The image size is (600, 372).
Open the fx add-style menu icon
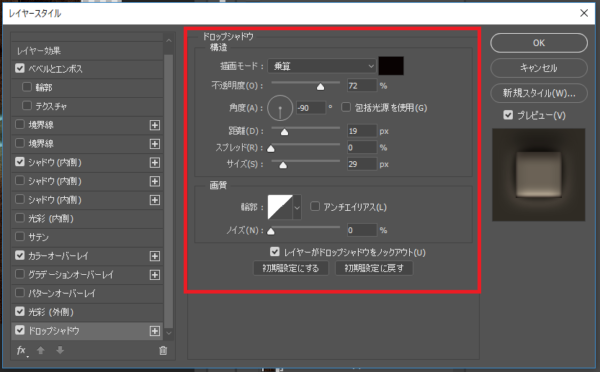click(x=22, y=351)
